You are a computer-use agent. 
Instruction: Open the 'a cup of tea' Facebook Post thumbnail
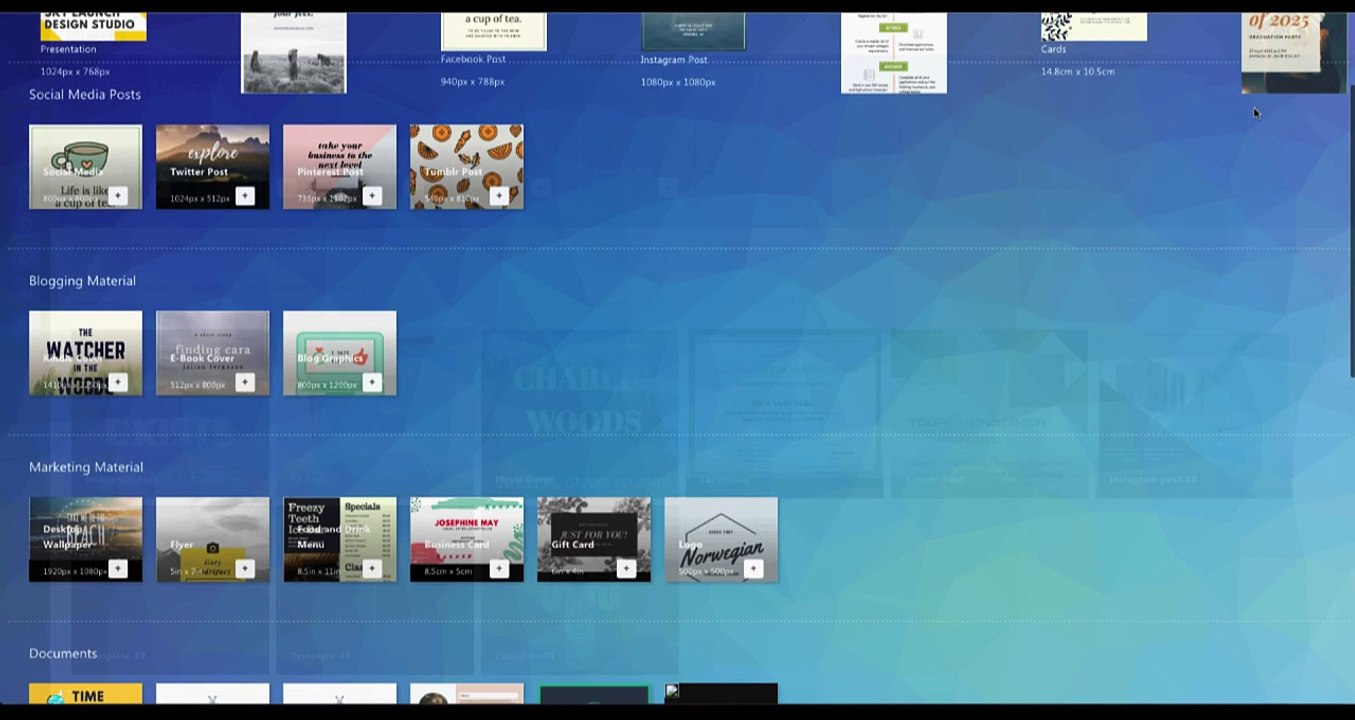[494, 31]
